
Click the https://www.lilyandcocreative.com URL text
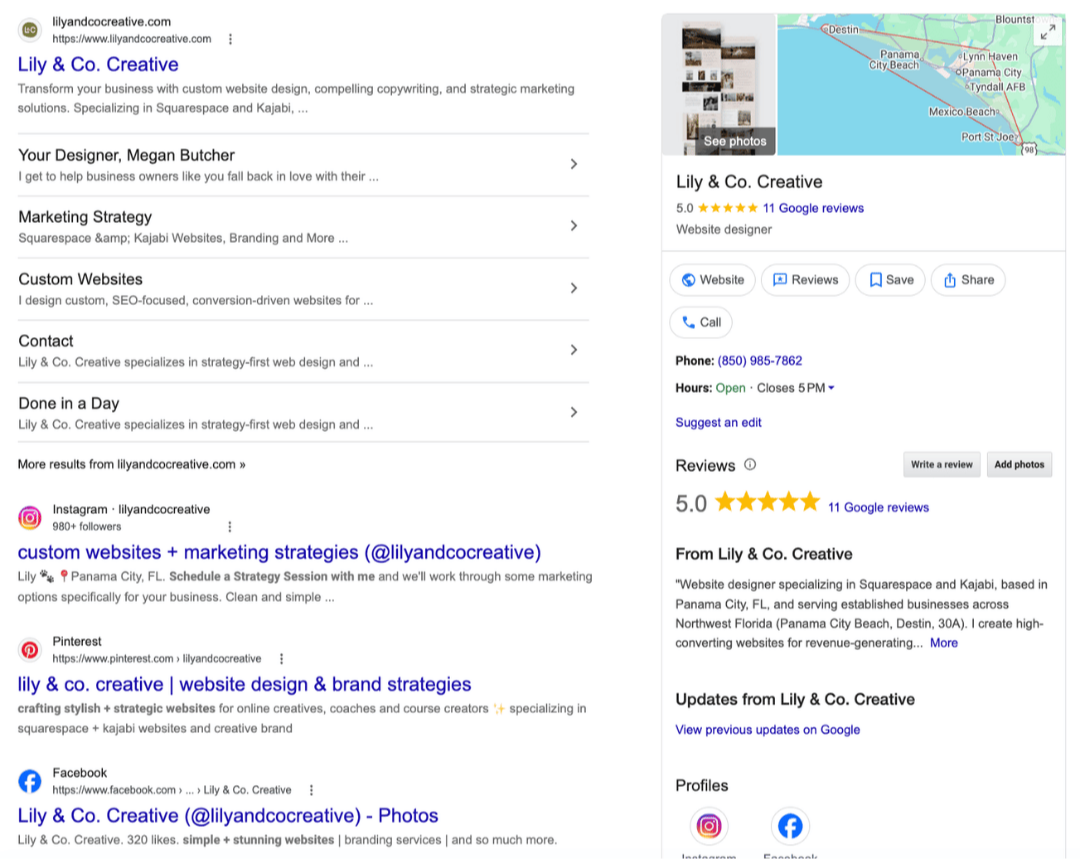[x=132, y=39]
